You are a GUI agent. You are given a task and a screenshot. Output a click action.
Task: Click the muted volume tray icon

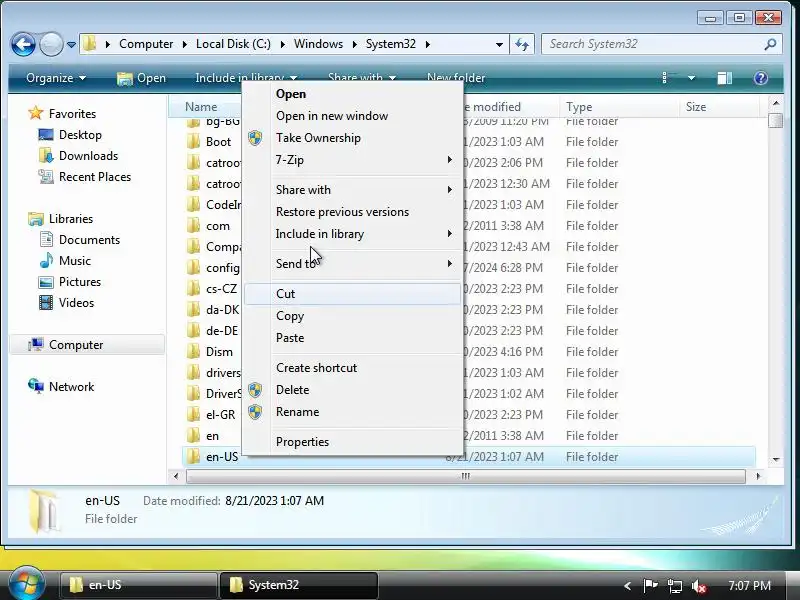pyautogui.click(x=698, y=586)
